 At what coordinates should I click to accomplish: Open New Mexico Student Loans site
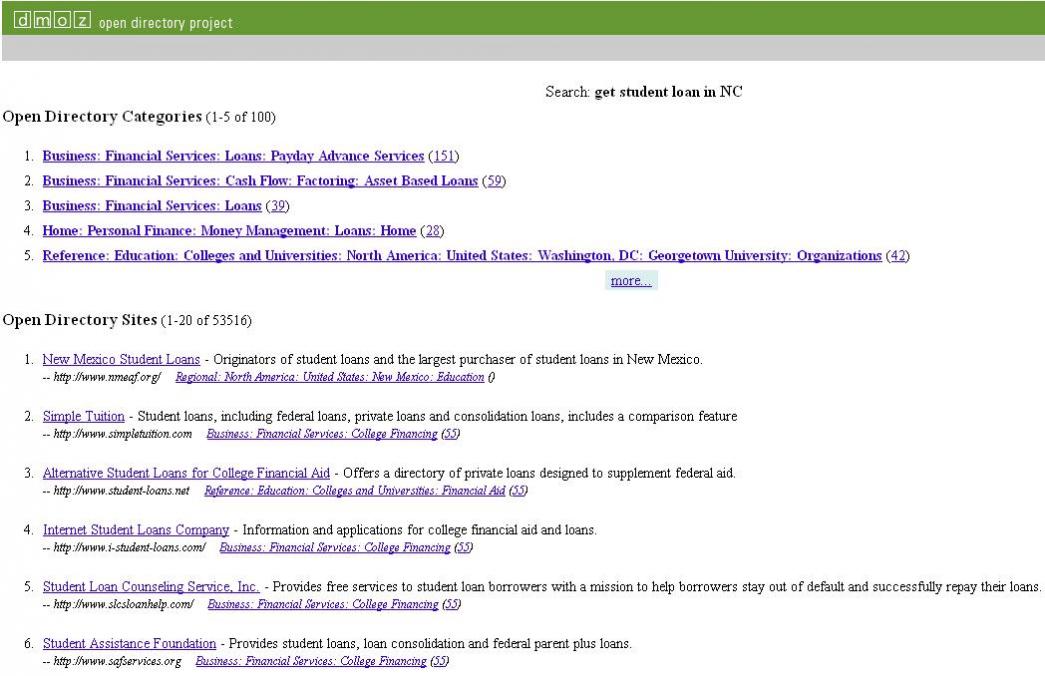coord(121,359)
